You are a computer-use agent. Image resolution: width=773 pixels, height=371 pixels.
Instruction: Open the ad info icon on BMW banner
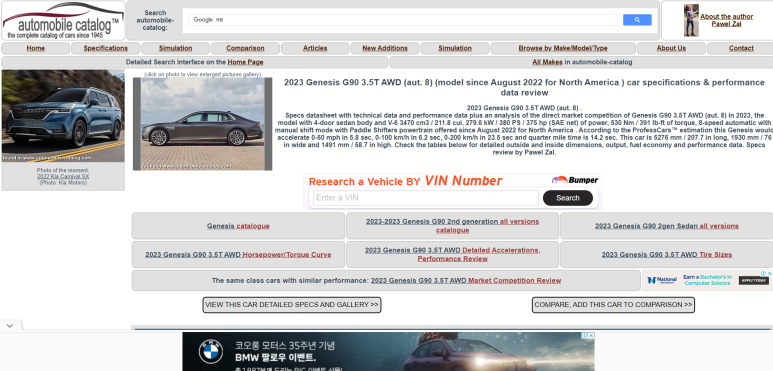(x=585, y=336)
